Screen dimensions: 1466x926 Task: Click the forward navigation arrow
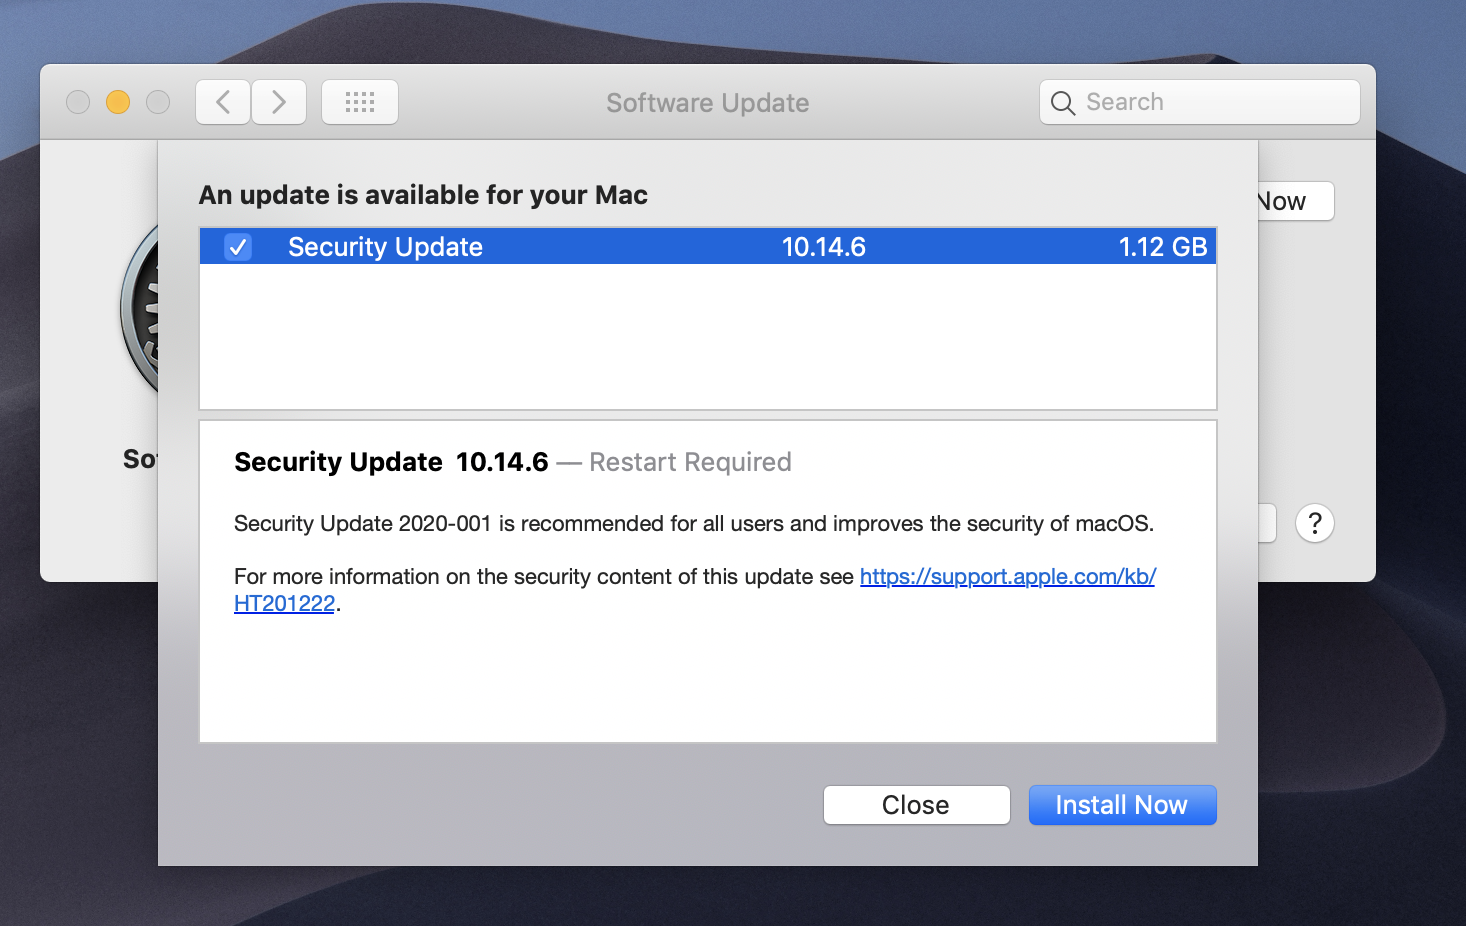click(279, 102)
